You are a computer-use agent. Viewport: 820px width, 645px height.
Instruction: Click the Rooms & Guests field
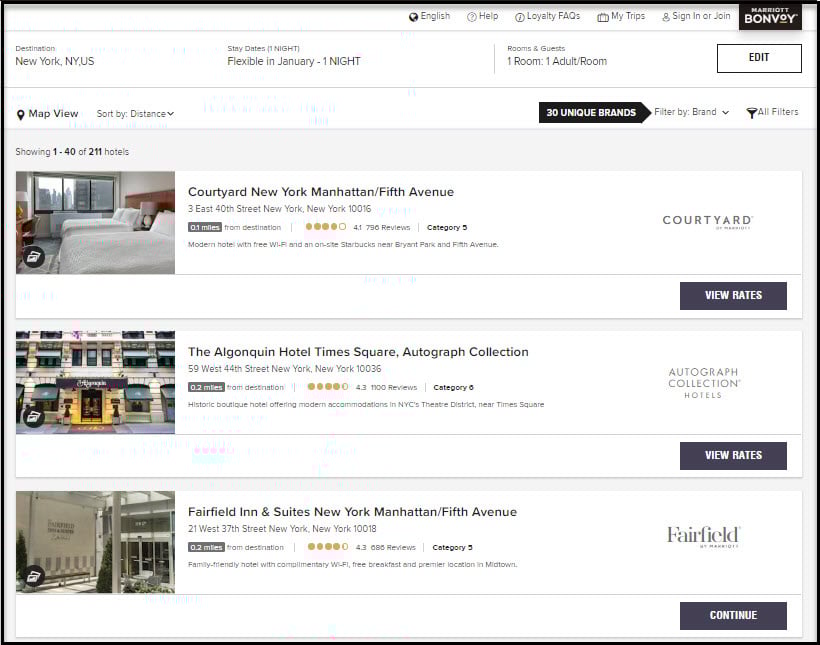(557, 56)
